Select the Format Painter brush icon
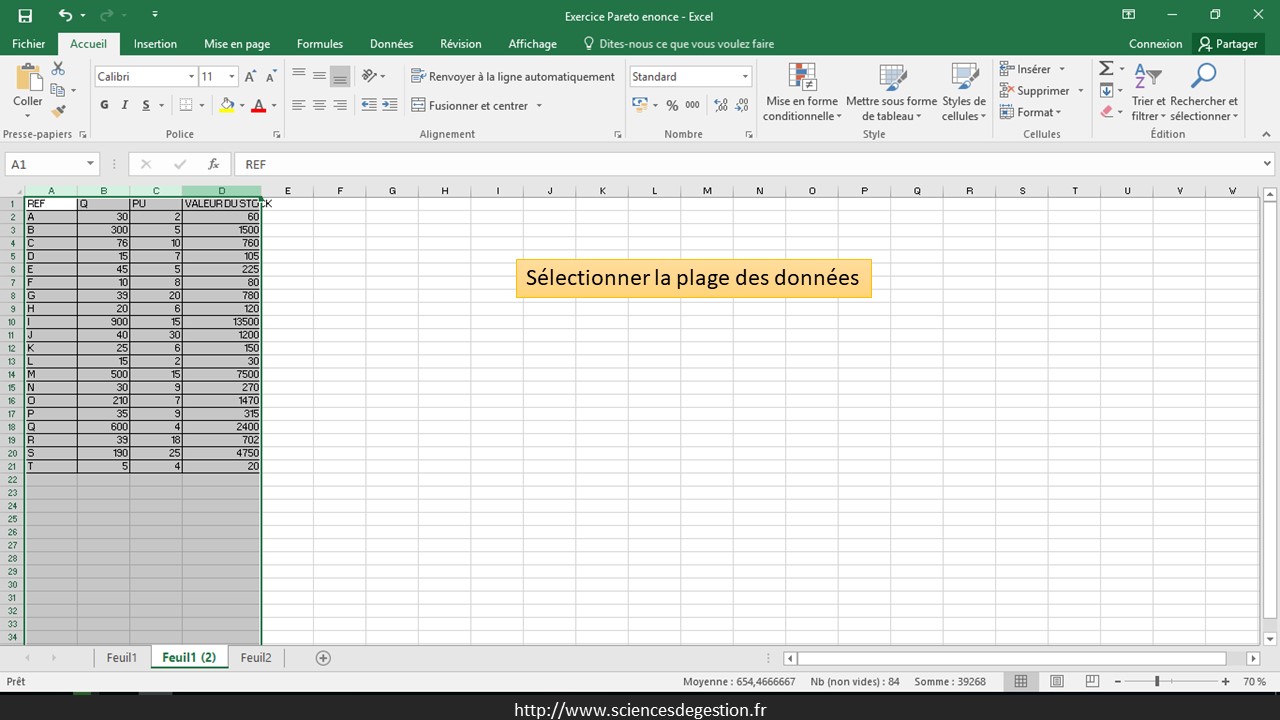Screen dimensions: 1280x720 pos(58,111)
